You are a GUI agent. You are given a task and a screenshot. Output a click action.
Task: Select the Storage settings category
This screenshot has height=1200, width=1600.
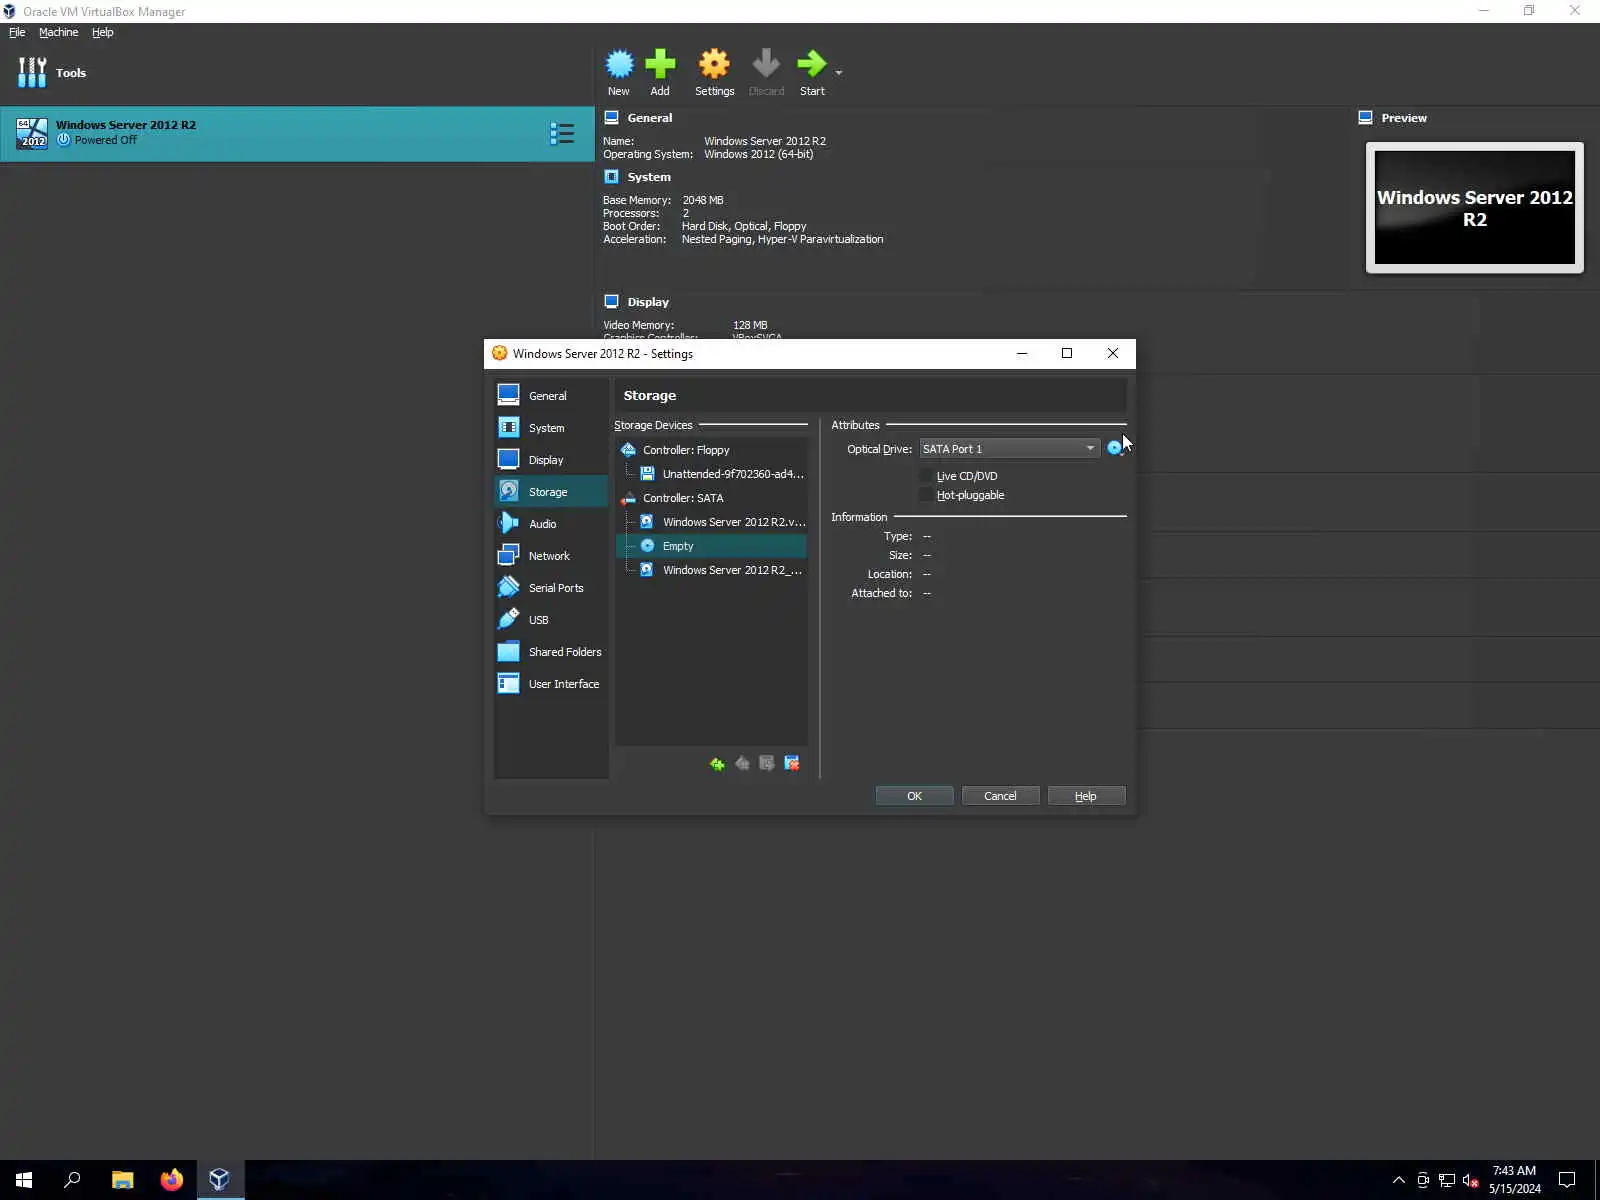click(x=551, y=492)
